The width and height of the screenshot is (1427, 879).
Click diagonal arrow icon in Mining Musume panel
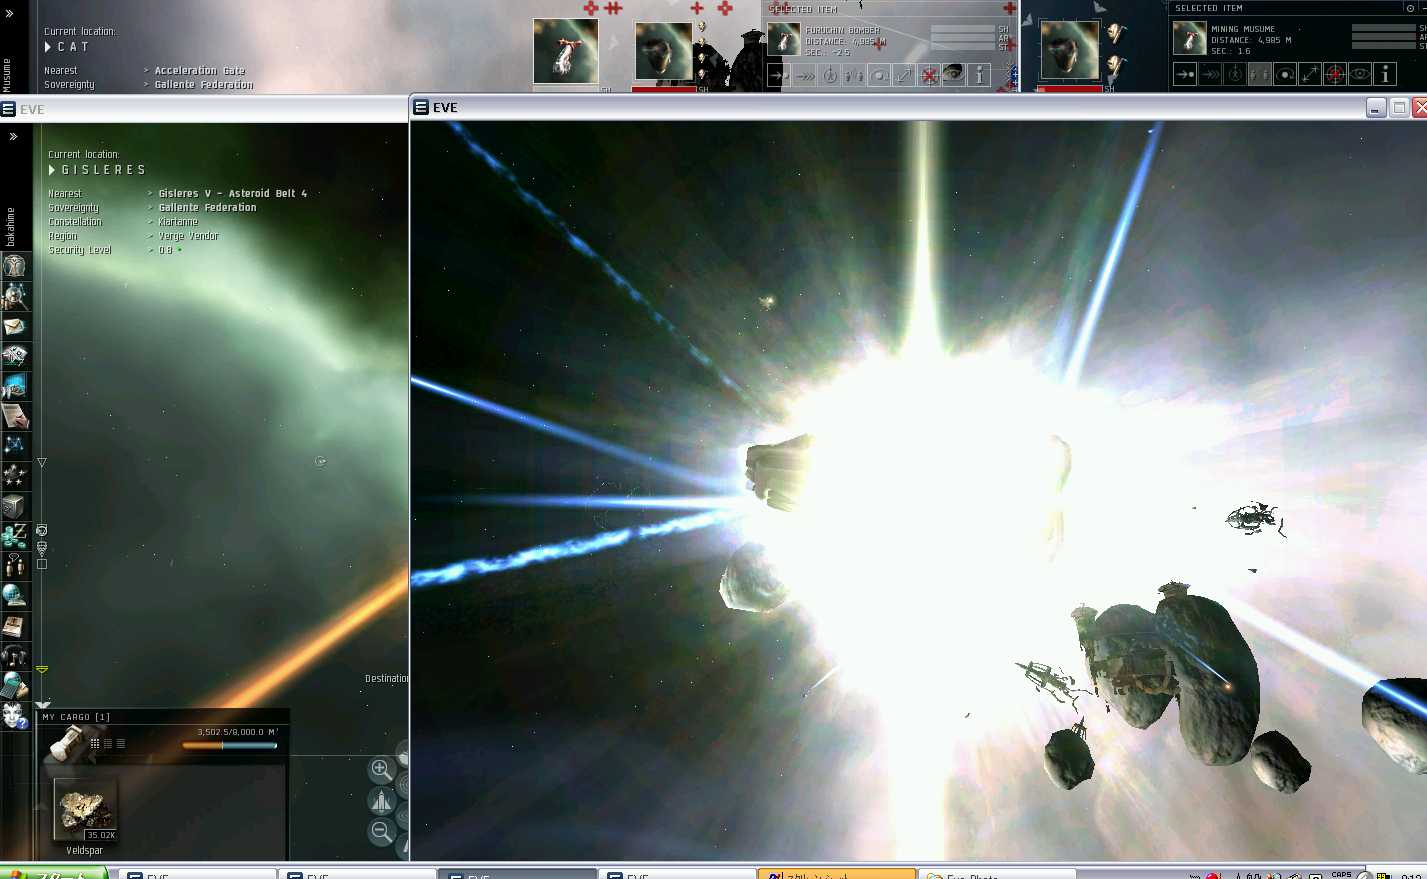(x=1310, y=74)
